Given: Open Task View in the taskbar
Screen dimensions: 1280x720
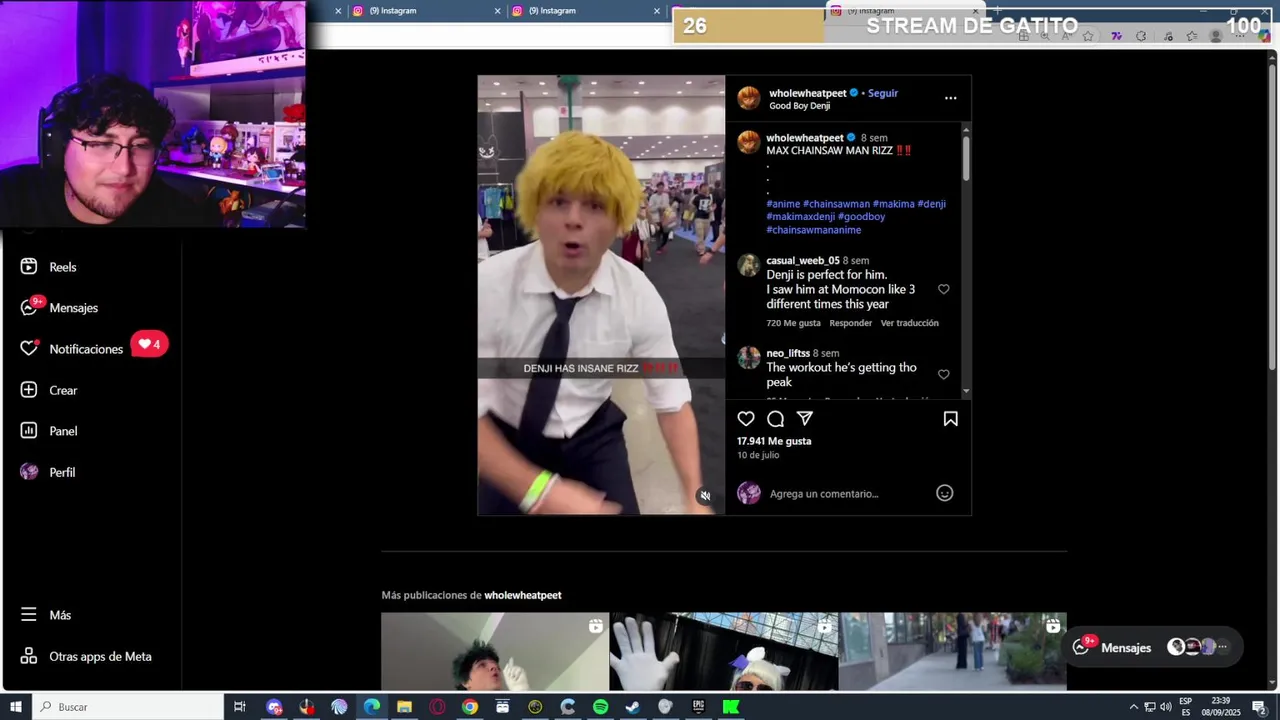Looking at the screenshot, I should (x=239, y=707).
